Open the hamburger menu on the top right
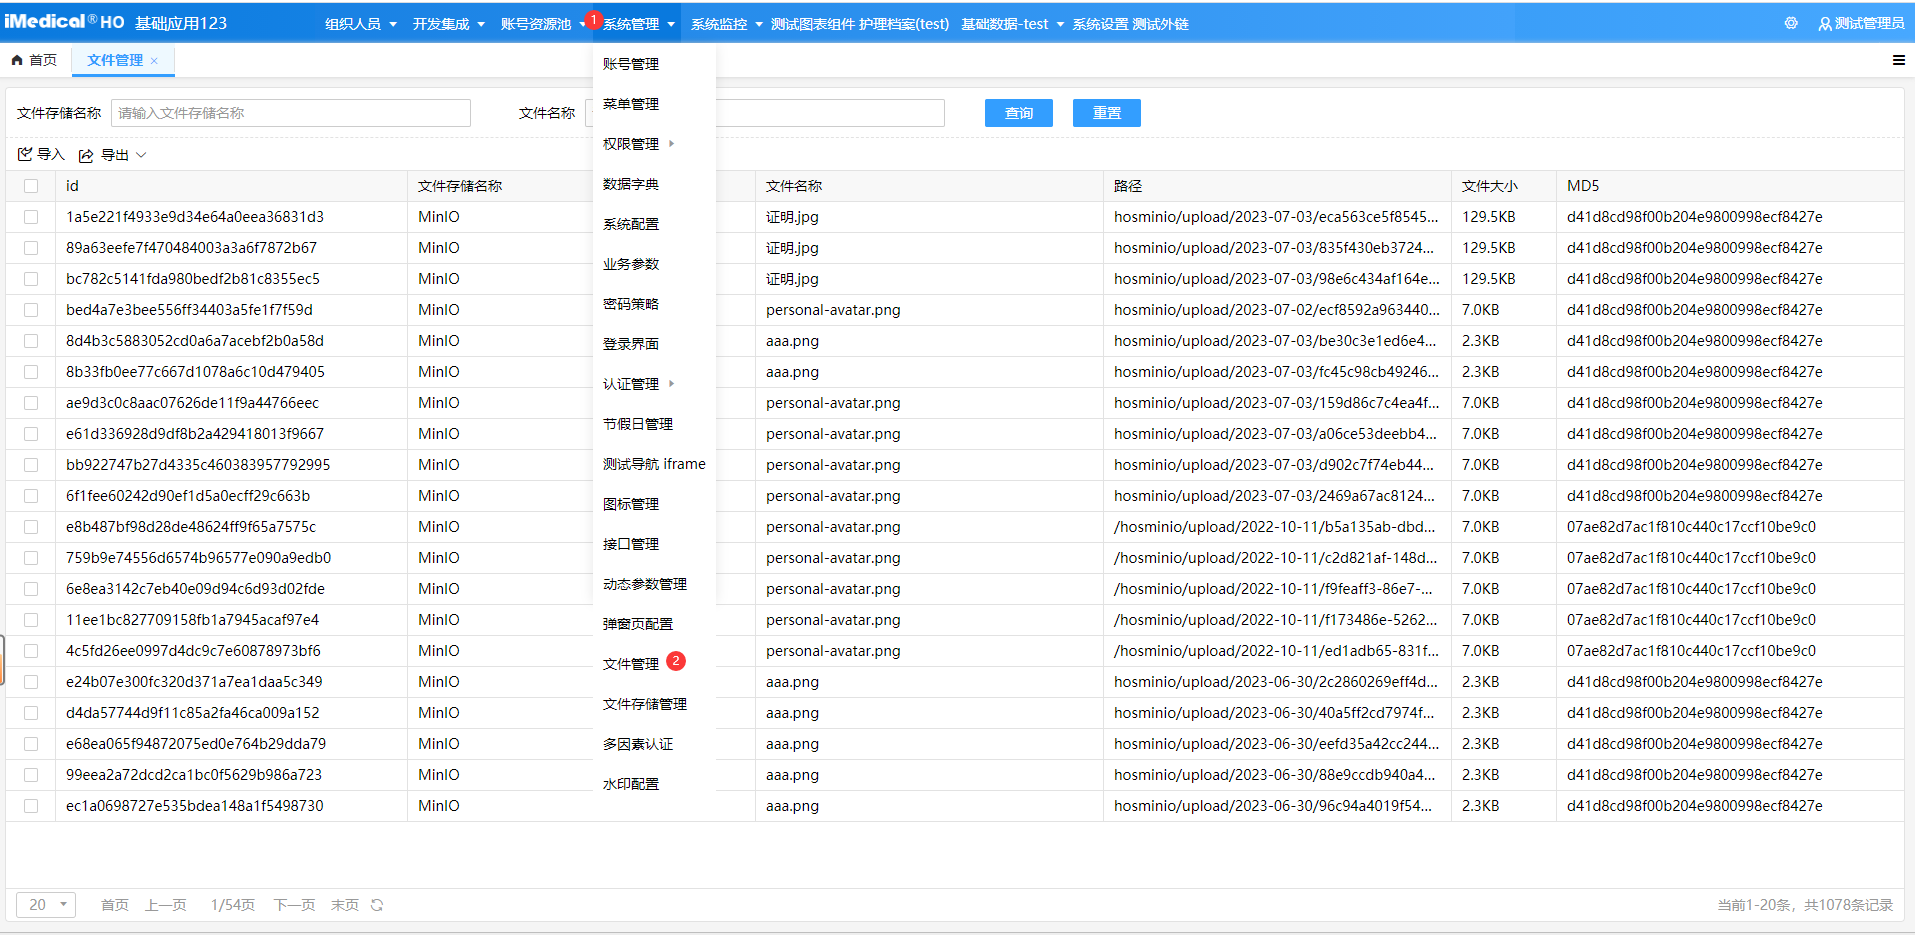Image resolution: width=1915 pixels, height=935 pixels. click(1898, 60)
